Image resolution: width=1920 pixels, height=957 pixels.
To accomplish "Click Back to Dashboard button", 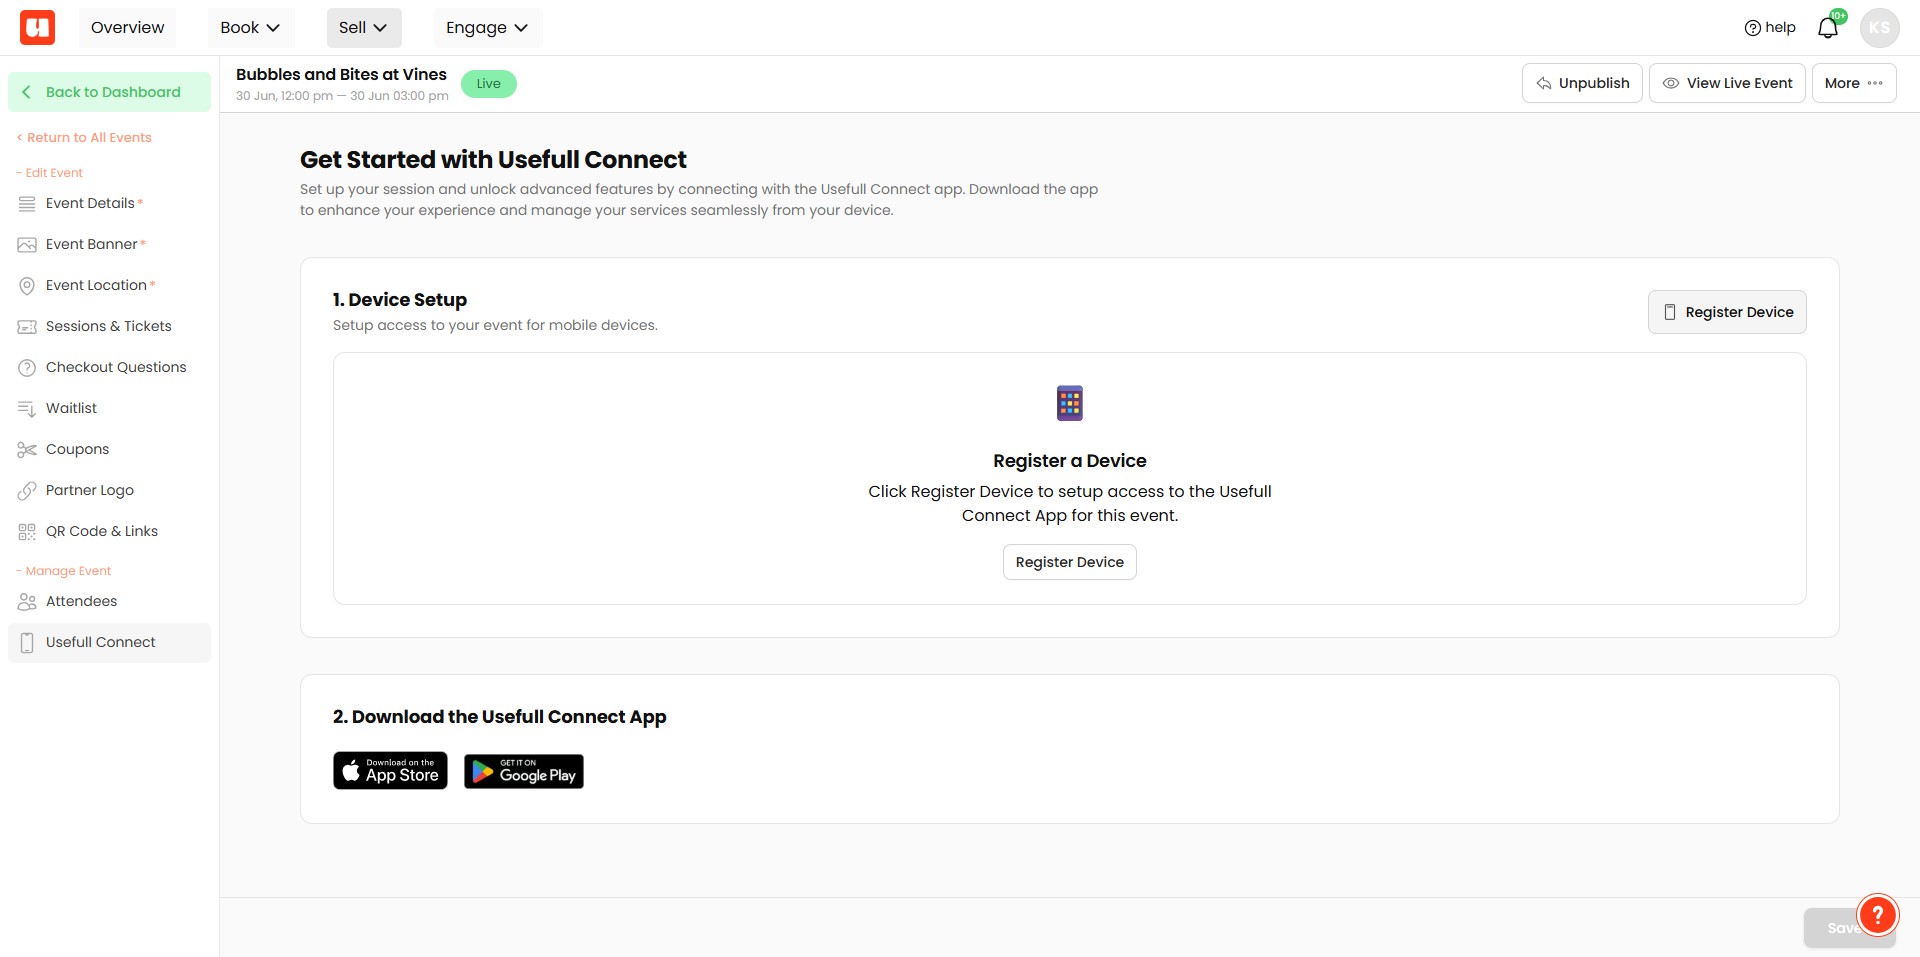I will 110,92.
